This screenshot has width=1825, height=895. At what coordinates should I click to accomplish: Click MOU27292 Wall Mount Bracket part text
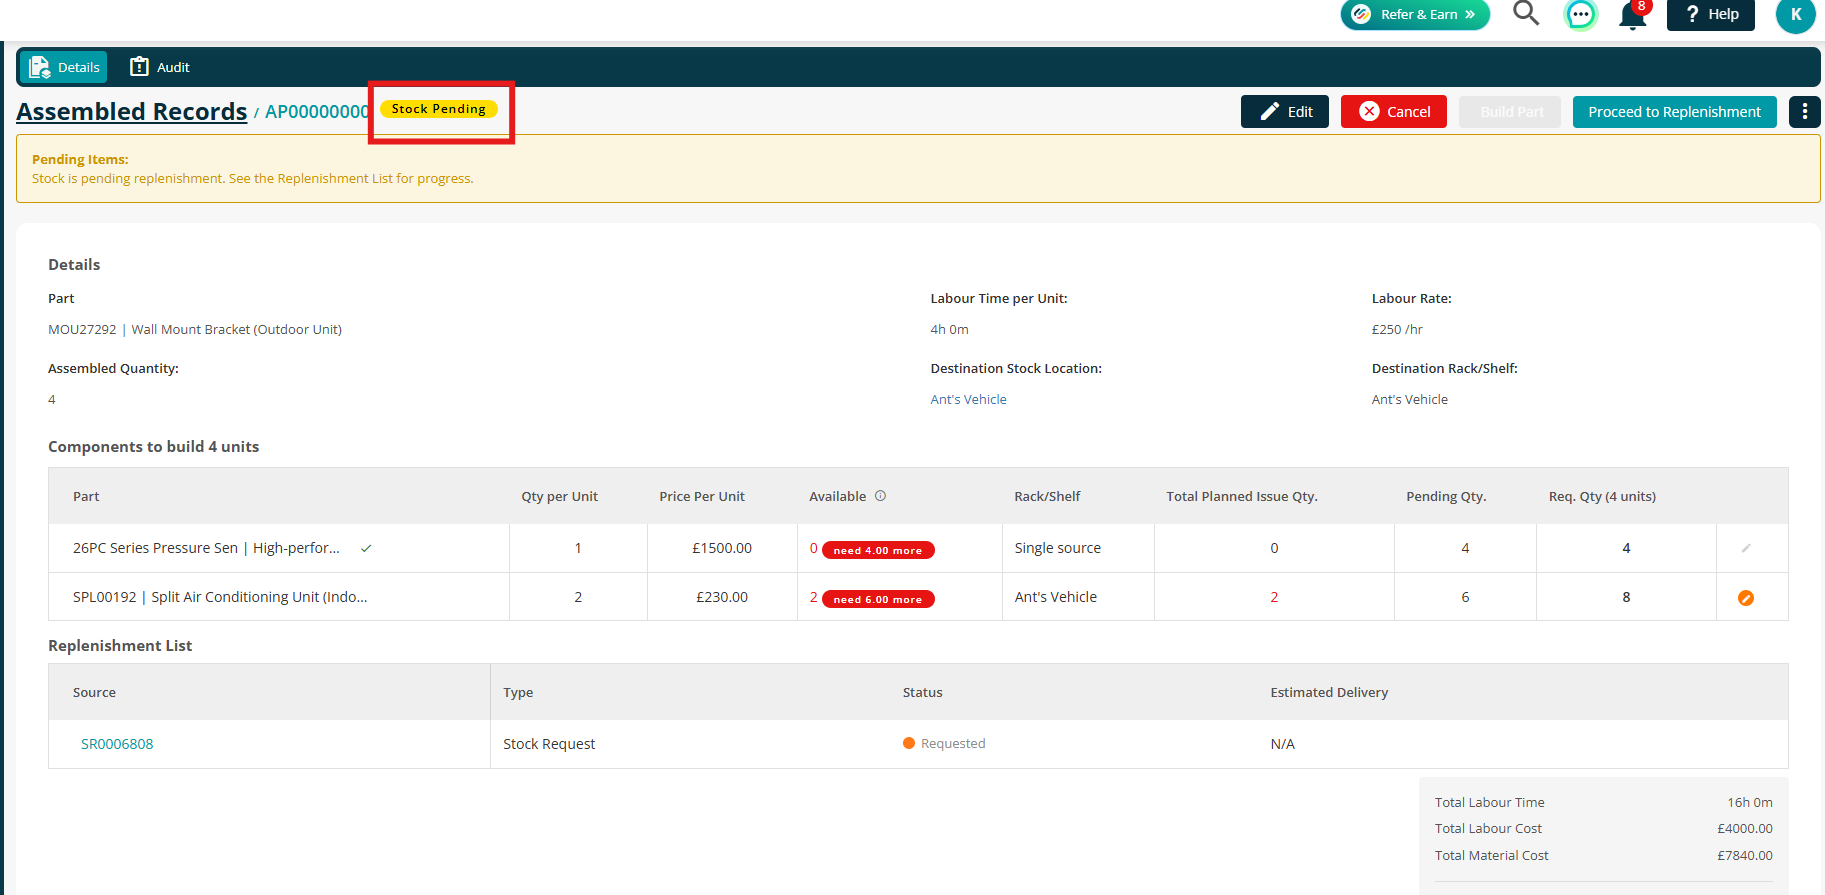coord(195,329)
